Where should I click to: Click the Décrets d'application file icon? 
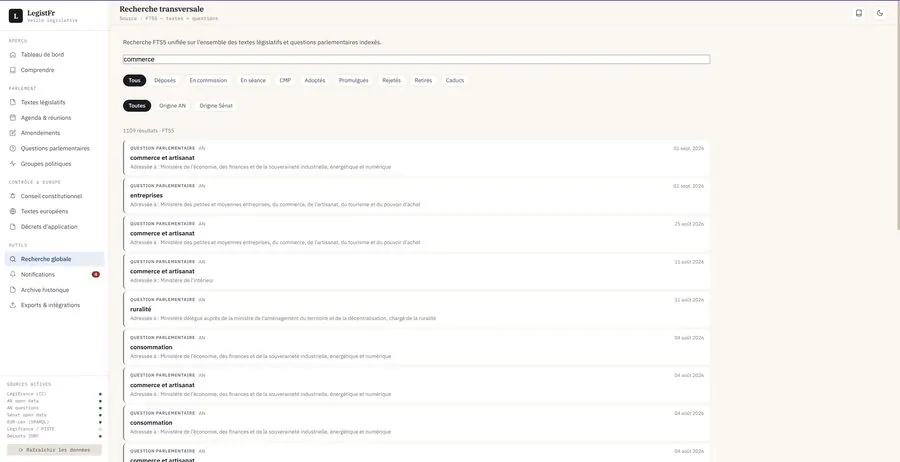pyautogui.click(x=13, y=227)
